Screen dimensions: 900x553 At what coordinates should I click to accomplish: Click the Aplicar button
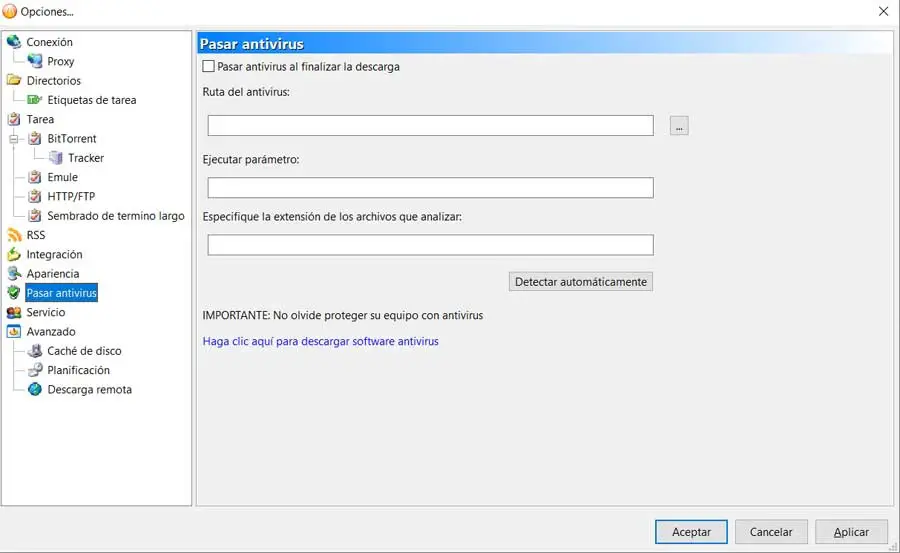coord(851,532)
